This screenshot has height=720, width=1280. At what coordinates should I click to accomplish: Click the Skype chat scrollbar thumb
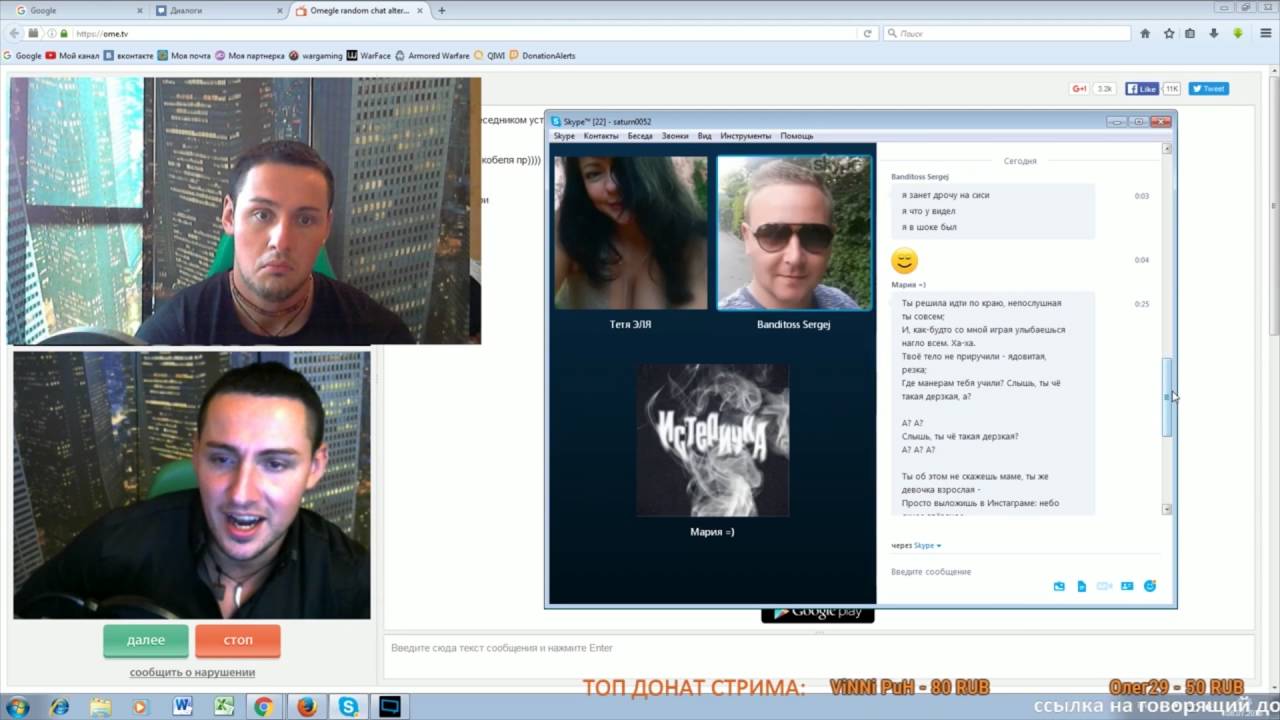(x=1167, y=397)
